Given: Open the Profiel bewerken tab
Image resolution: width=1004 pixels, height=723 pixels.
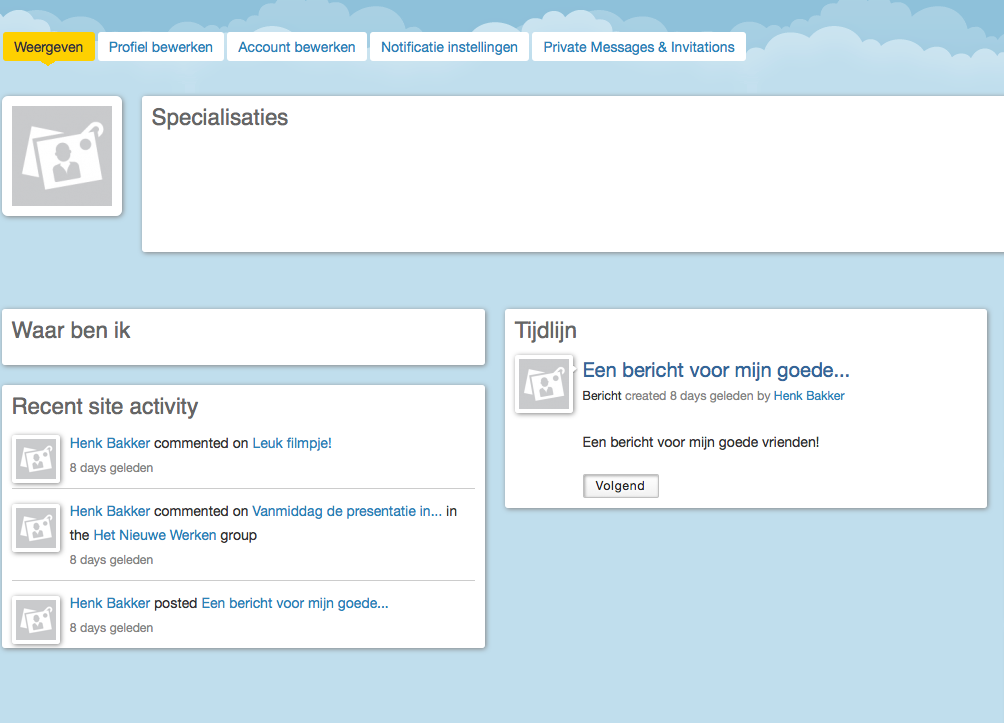Looking at the screenshot, I should (160, 46).
